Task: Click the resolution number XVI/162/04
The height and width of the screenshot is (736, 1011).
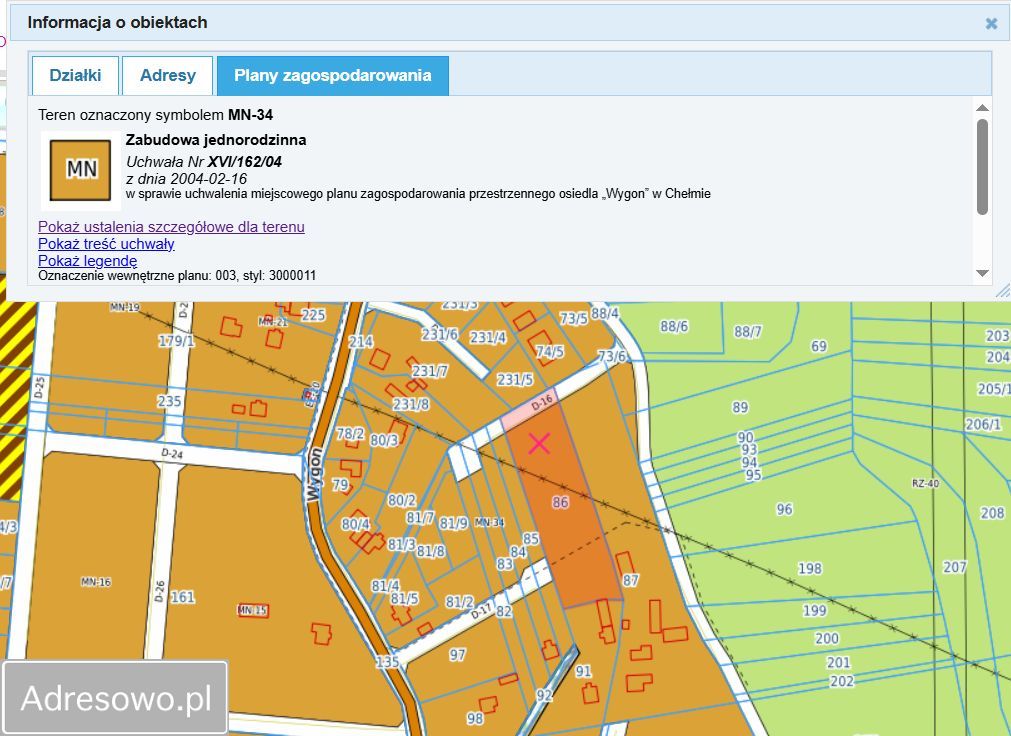Action: 244,162
